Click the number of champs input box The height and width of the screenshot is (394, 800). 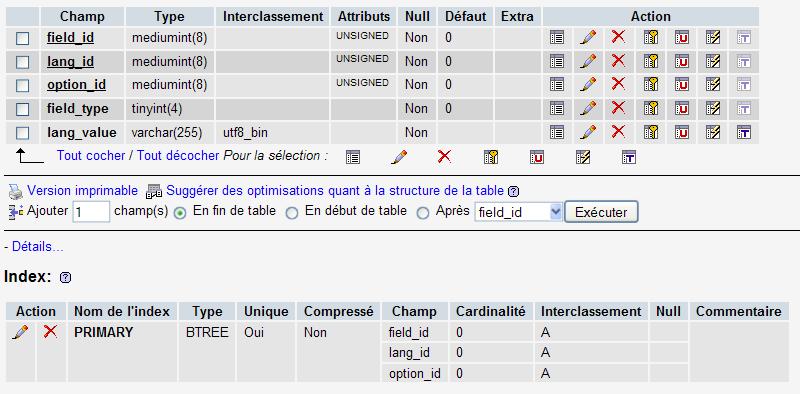click(91, 212)
